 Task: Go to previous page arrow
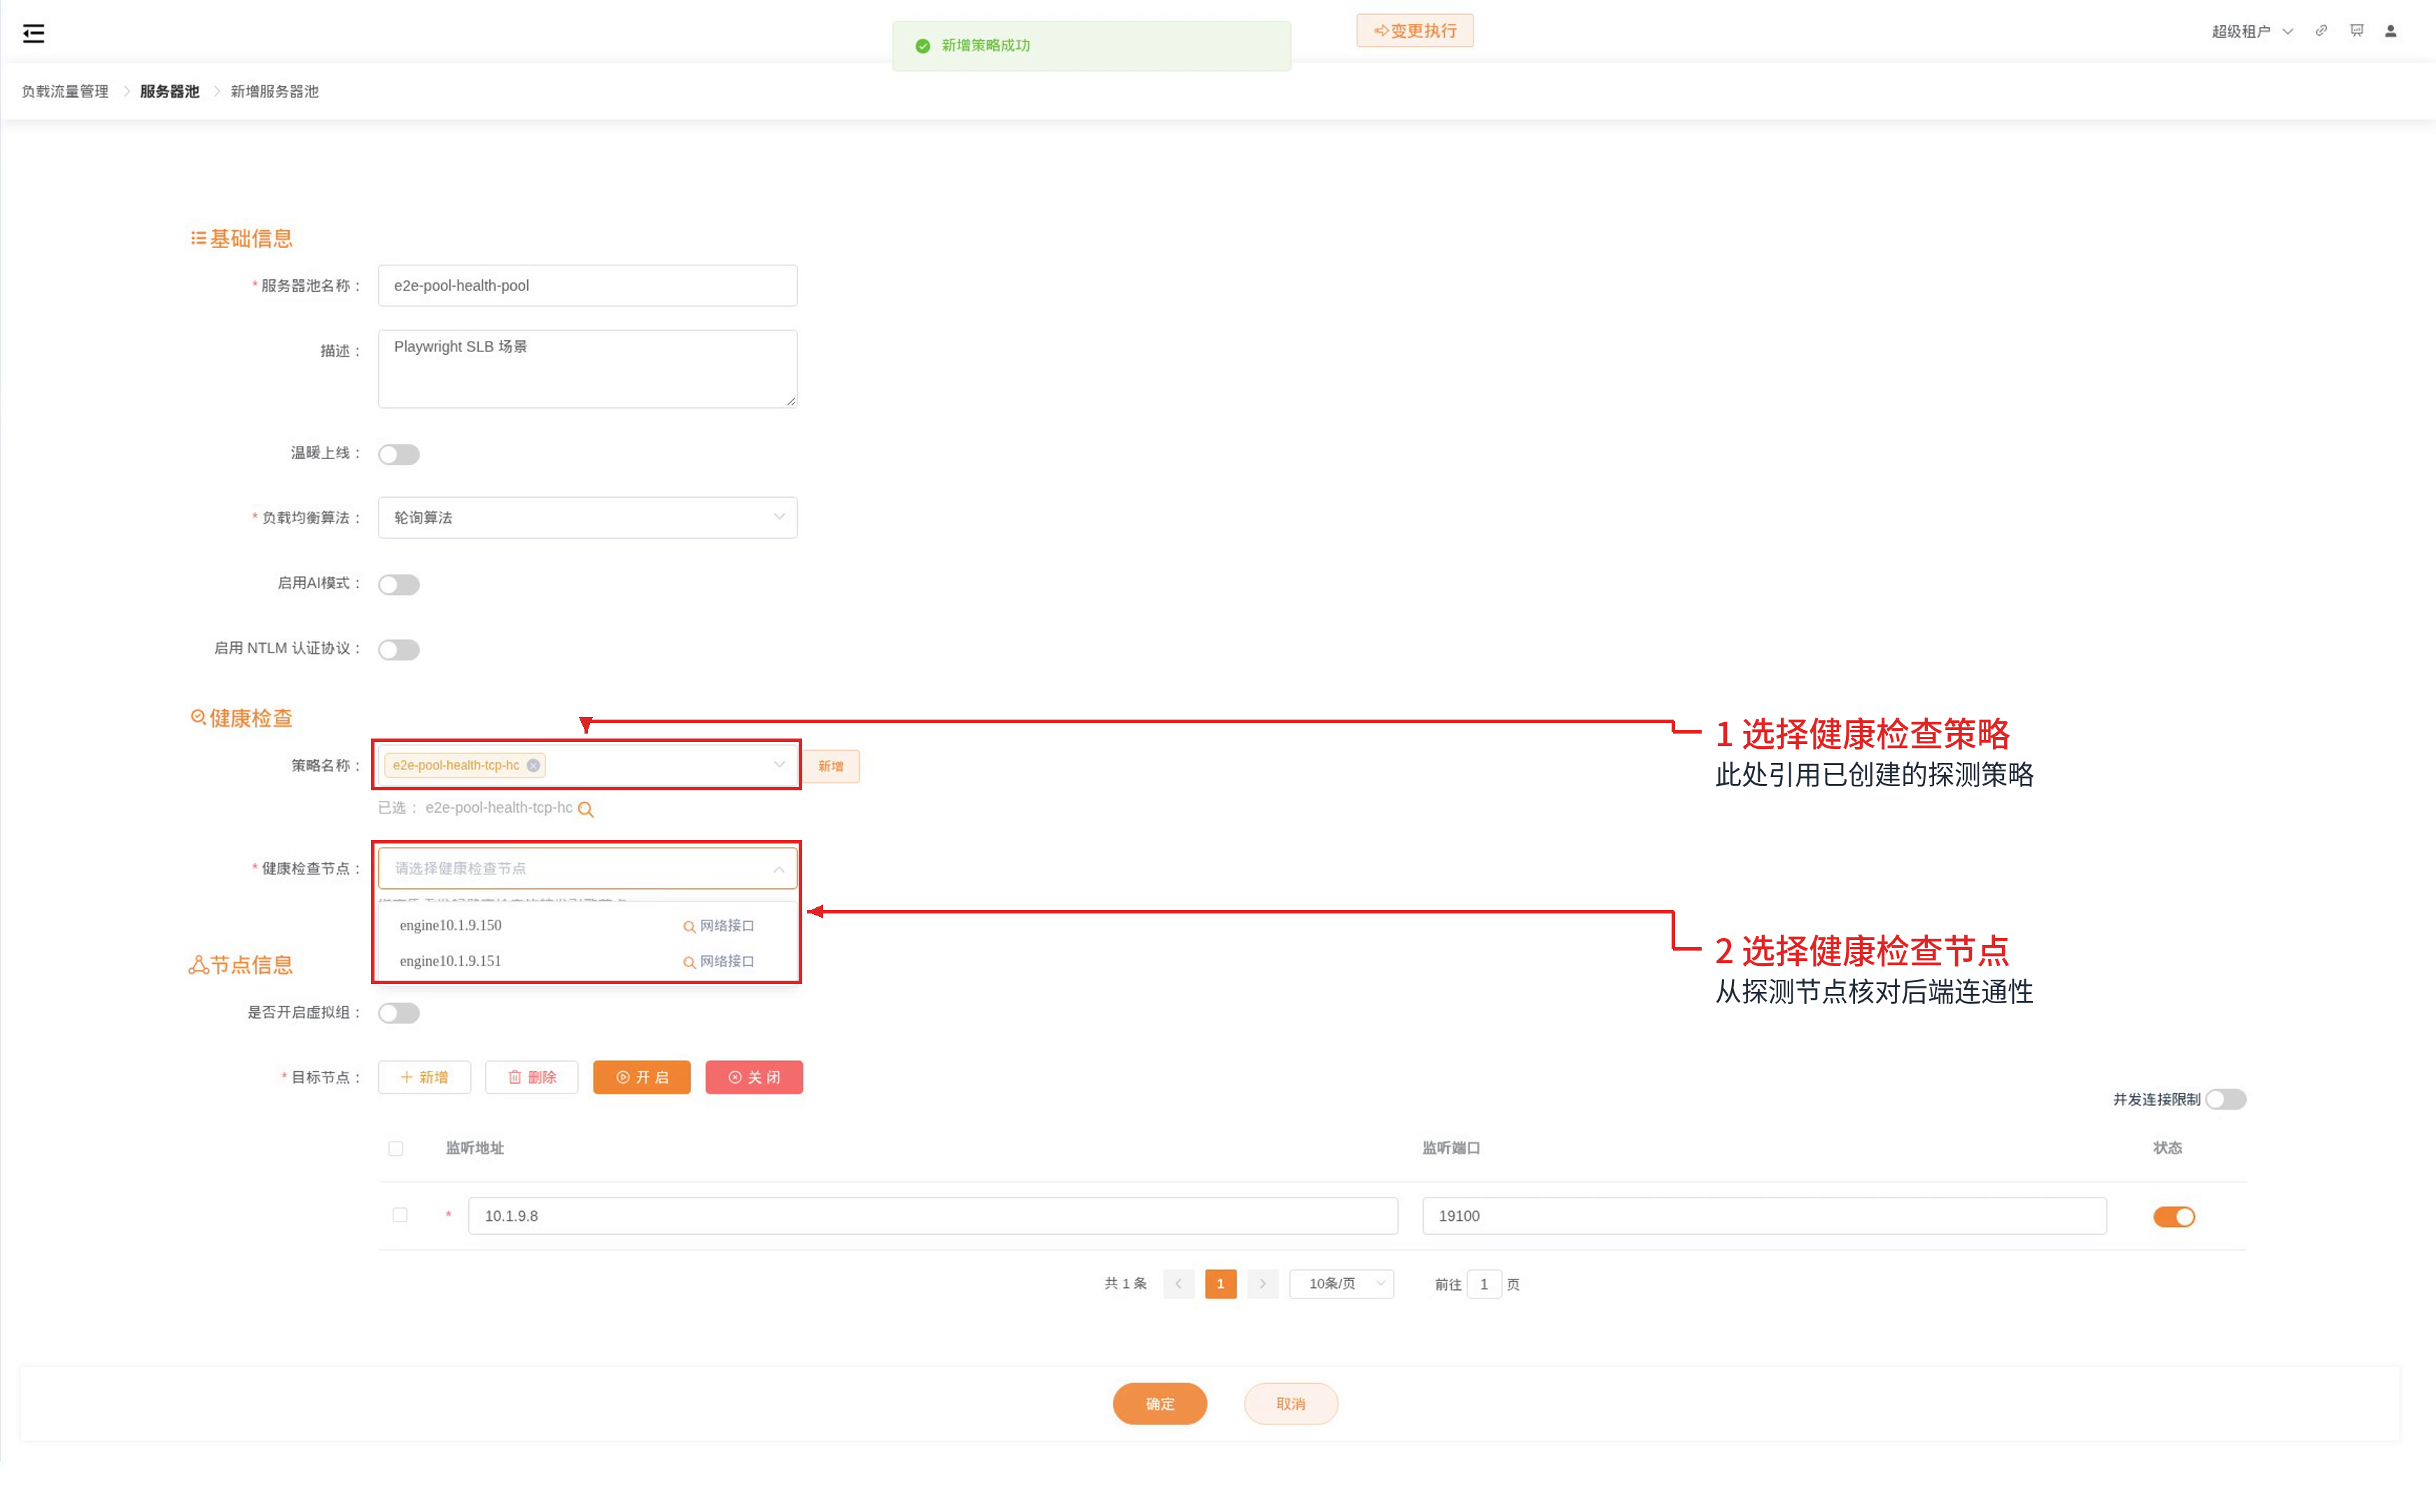tap(1178, 1283)
